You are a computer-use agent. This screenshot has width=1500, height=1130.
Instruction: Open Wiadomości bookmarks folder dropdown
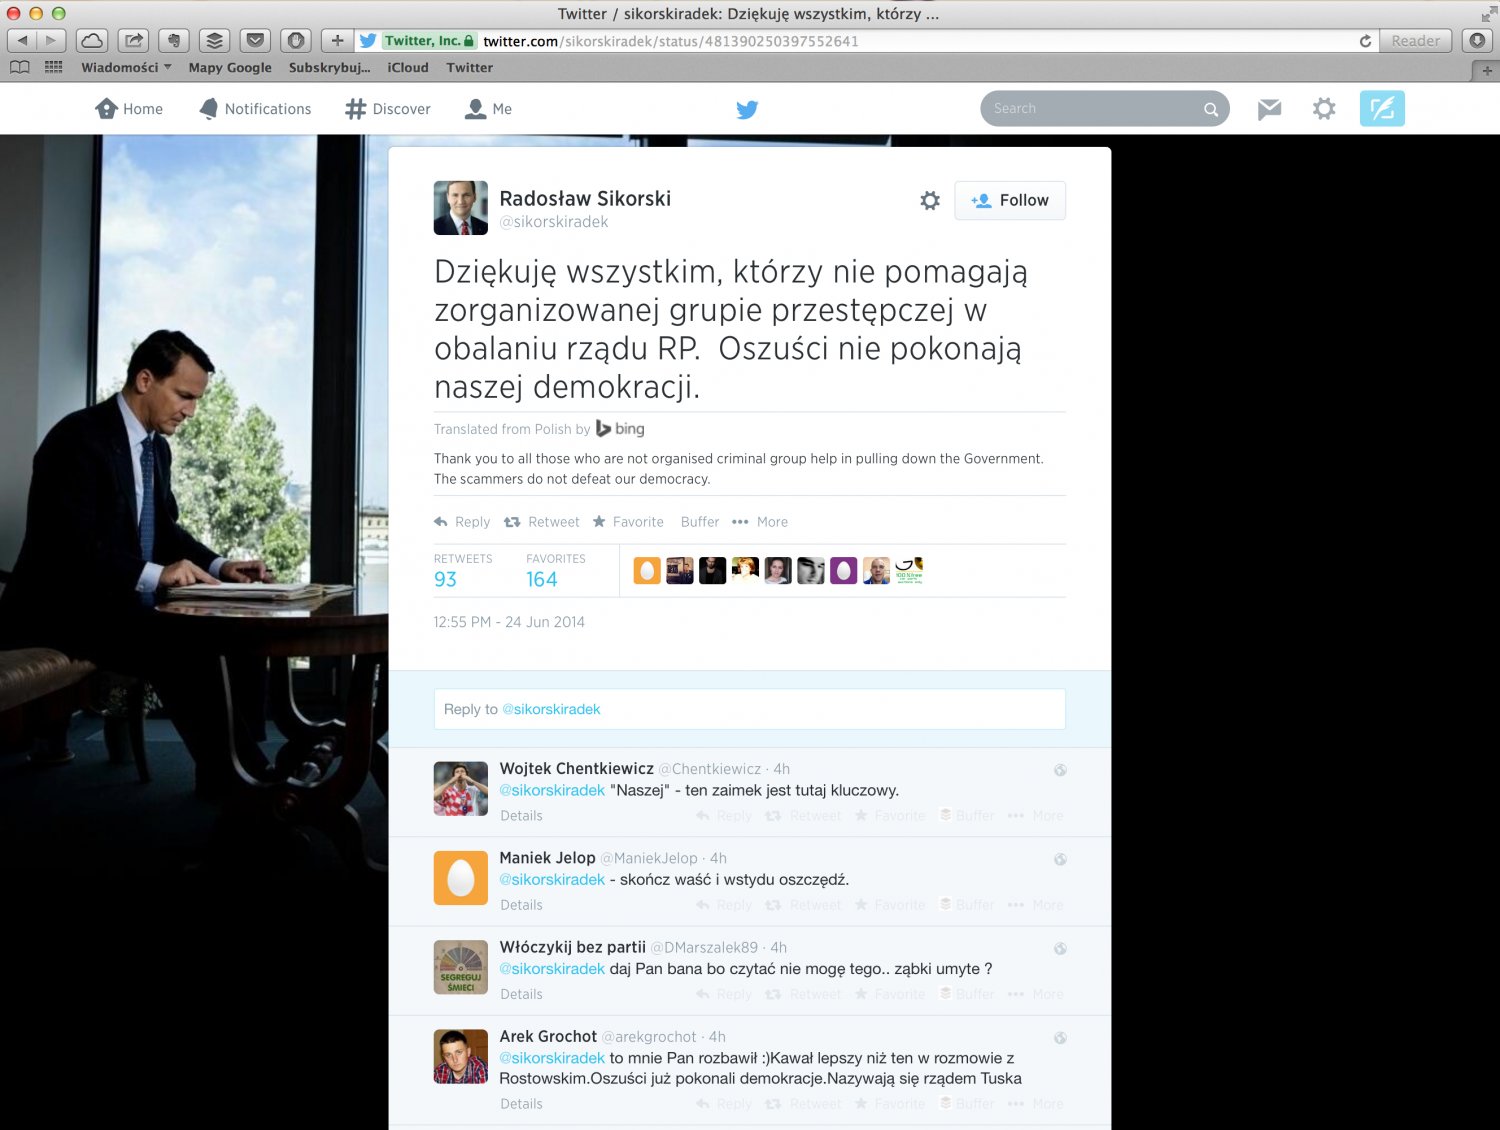[x=126, y=67]
